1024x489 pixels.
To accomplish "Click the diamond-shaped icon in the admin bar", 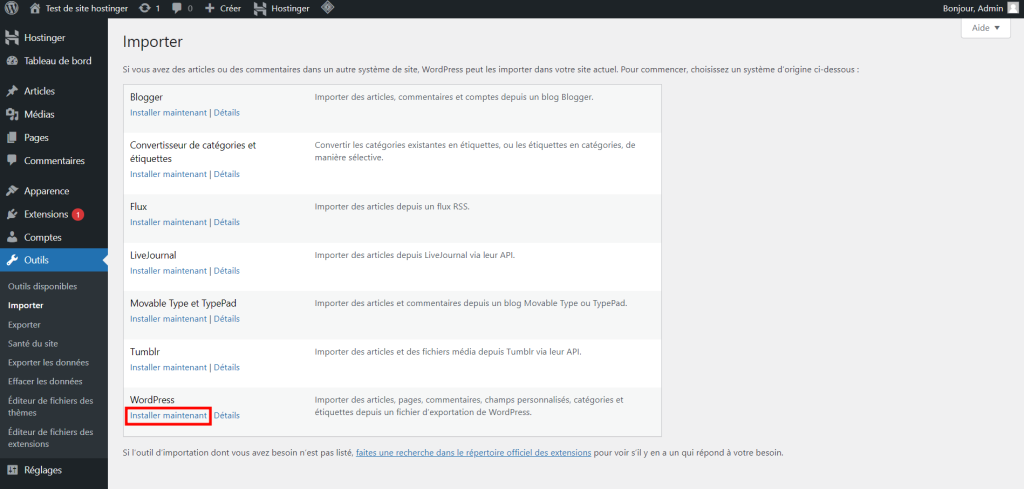I will click(328, 8).
